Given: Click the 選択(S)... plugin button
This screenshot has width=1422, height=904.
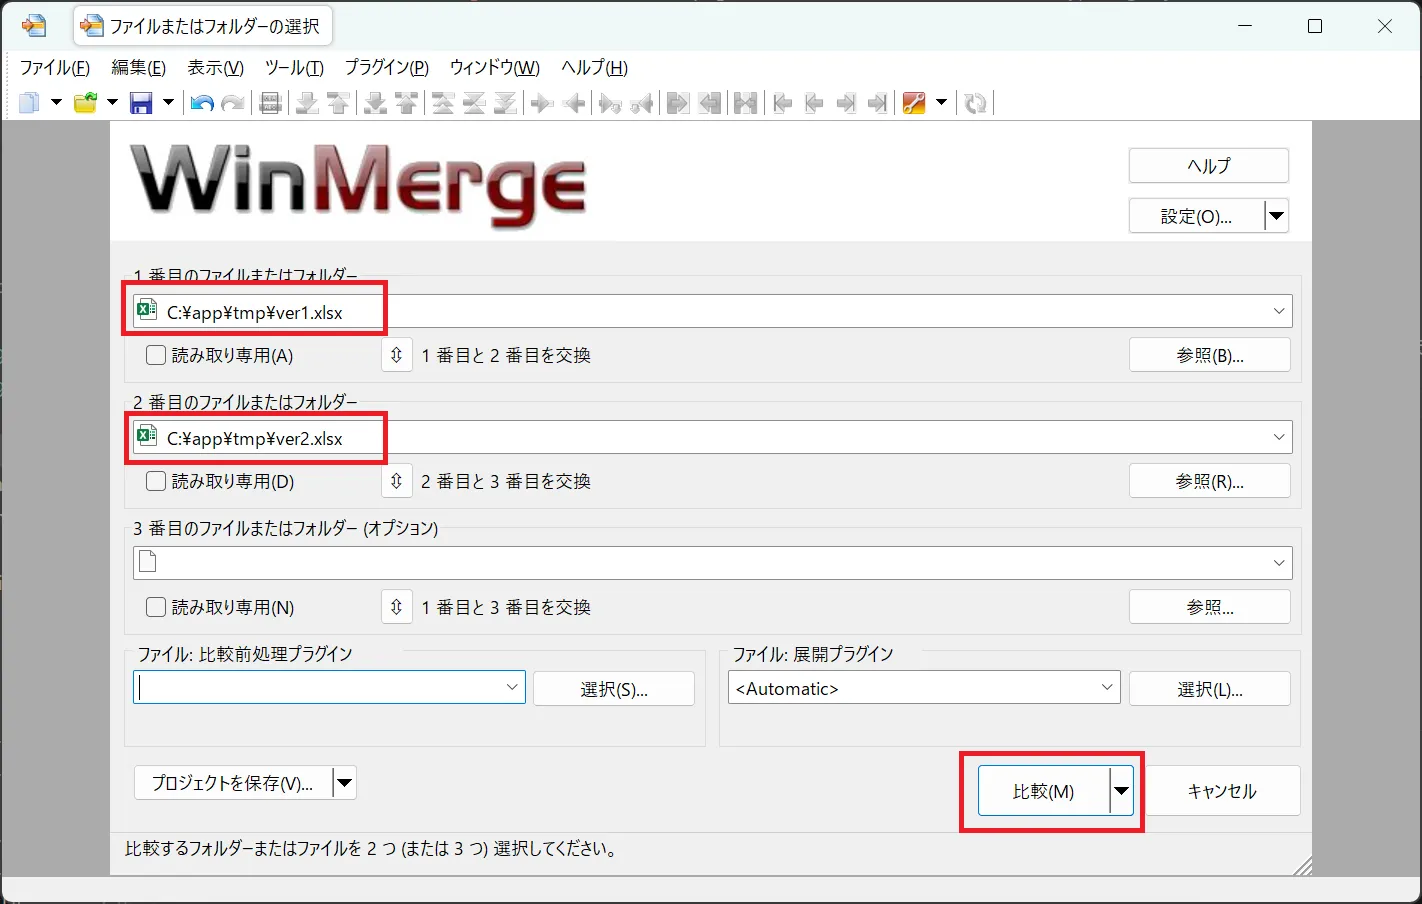Looking at the screenshot, I should [x=614, y=689].
